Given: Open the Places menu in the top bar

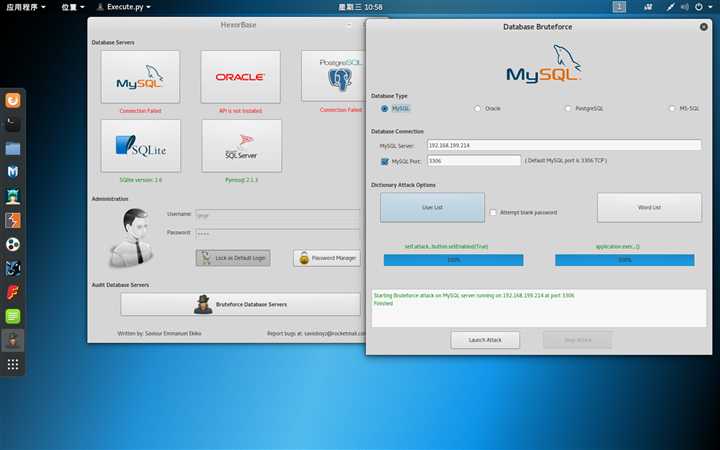Looking at the screenshot, I should tap(73, 7).
